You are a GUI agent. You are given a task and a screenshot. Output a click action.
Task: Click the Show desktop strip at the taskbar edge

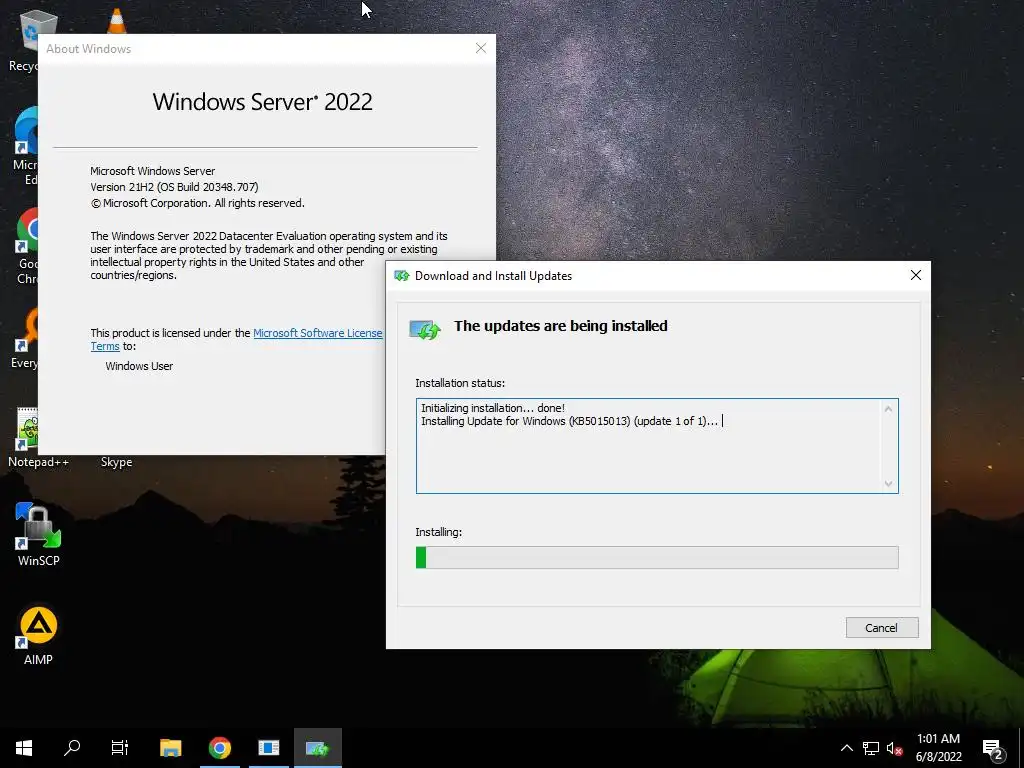(x=1021, y=748)
